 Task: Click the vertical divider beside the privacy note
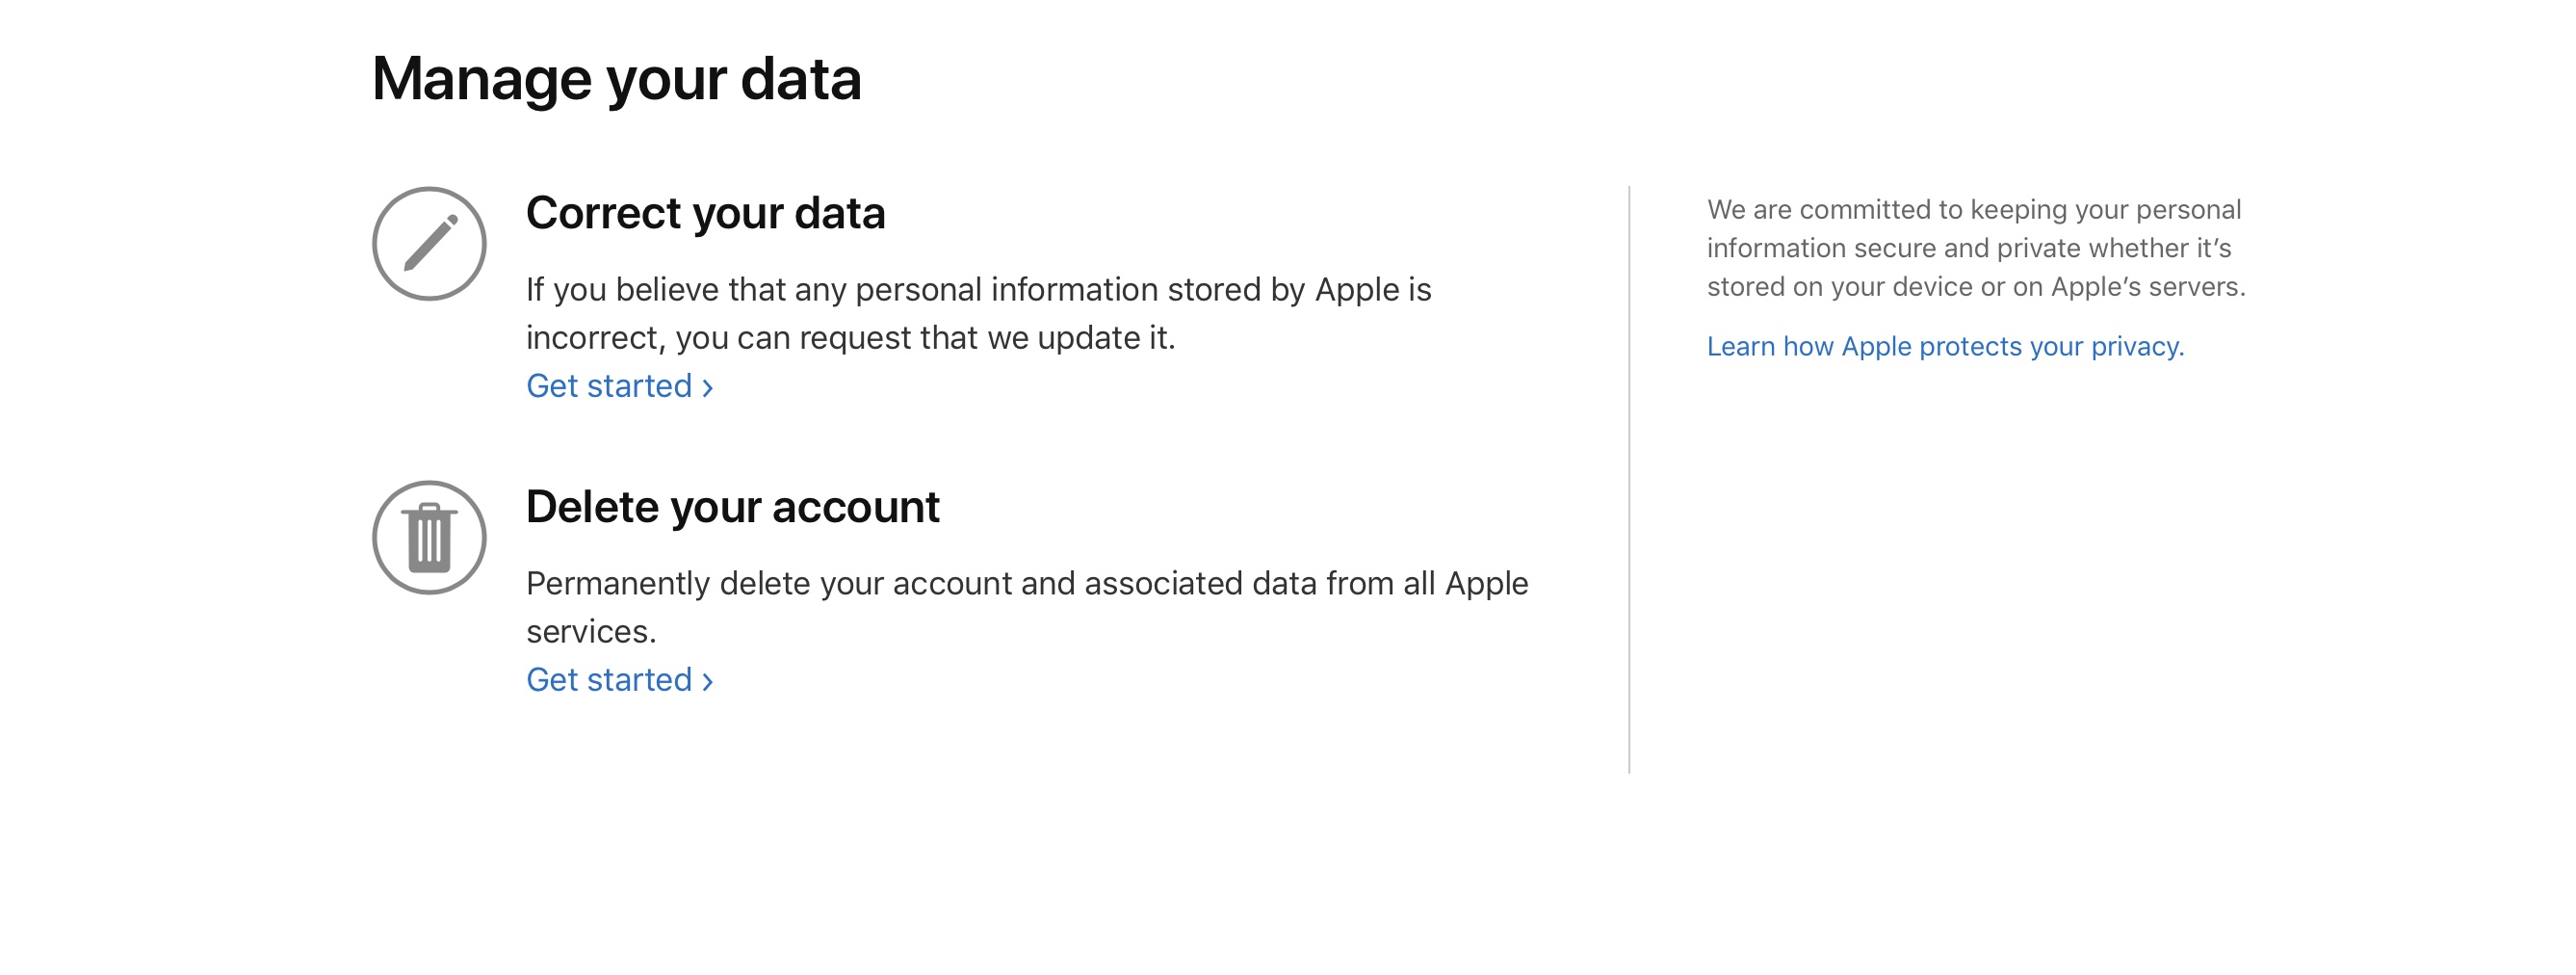coord(1629,479)
